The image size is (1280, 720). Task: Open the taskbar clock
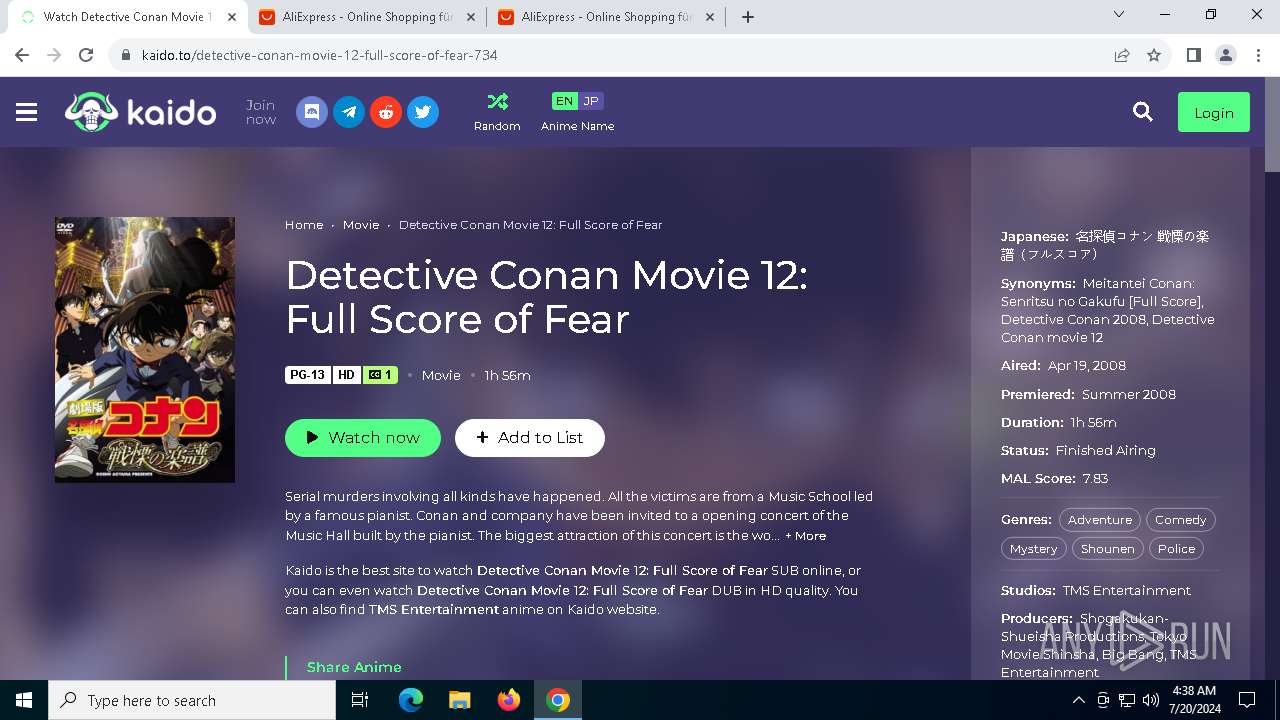coord(1194,700)
